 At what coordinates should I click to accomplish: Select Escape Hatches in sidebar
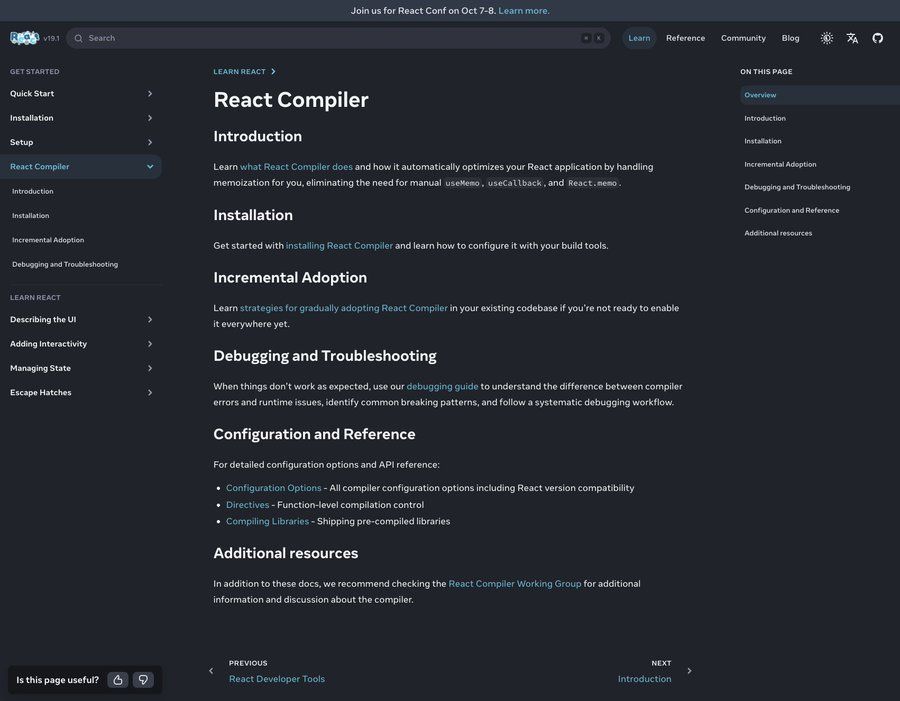pos(41,393)
